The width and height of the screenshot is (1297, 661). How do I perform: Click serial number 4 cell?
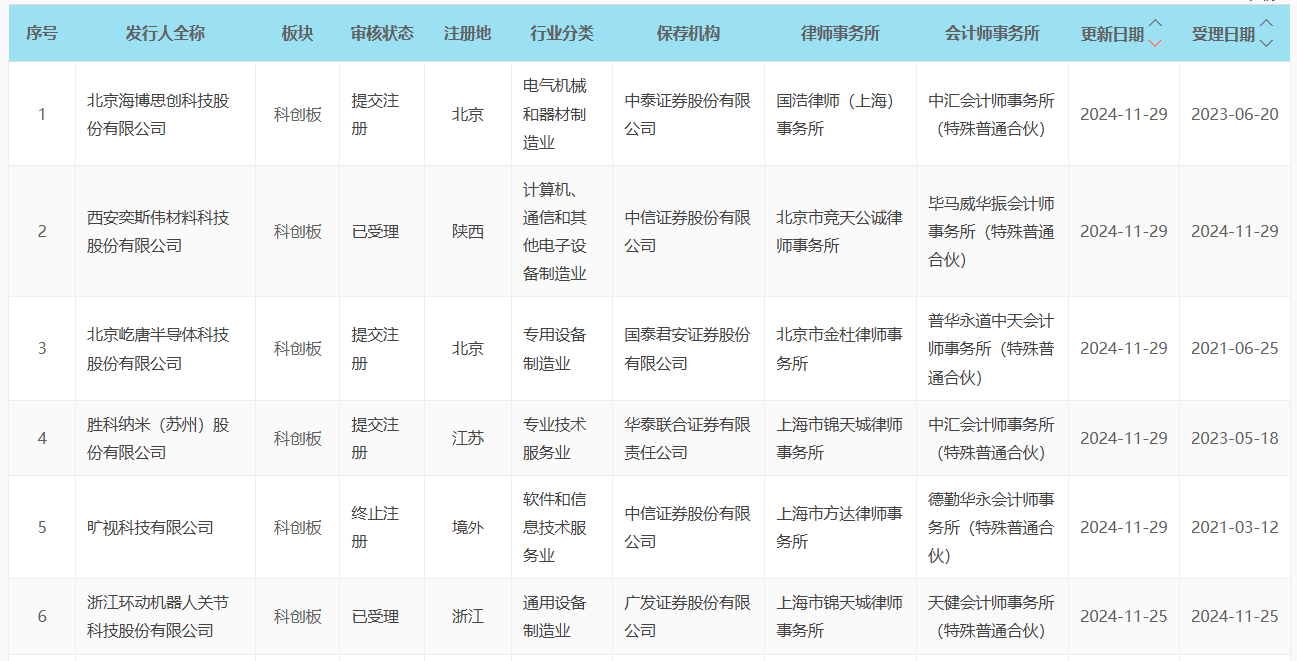click(x=42, y=438)
